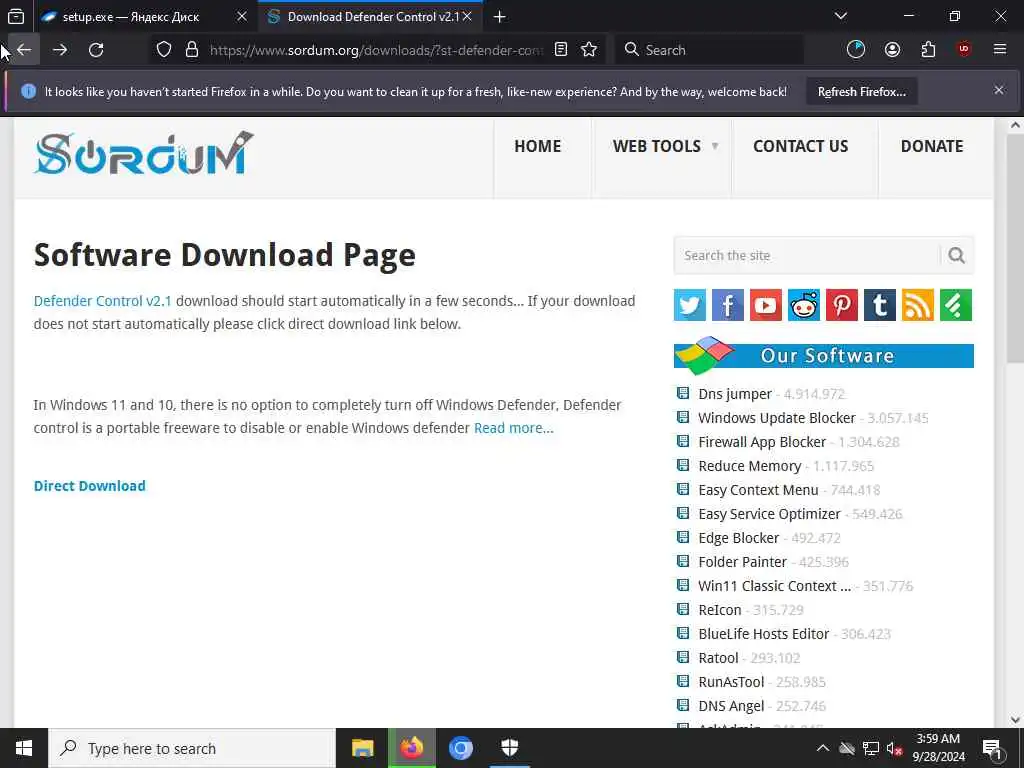The height and width of the screenshot is (768, 1024).
Task: Open the ReIcon link
Action: 720,611
